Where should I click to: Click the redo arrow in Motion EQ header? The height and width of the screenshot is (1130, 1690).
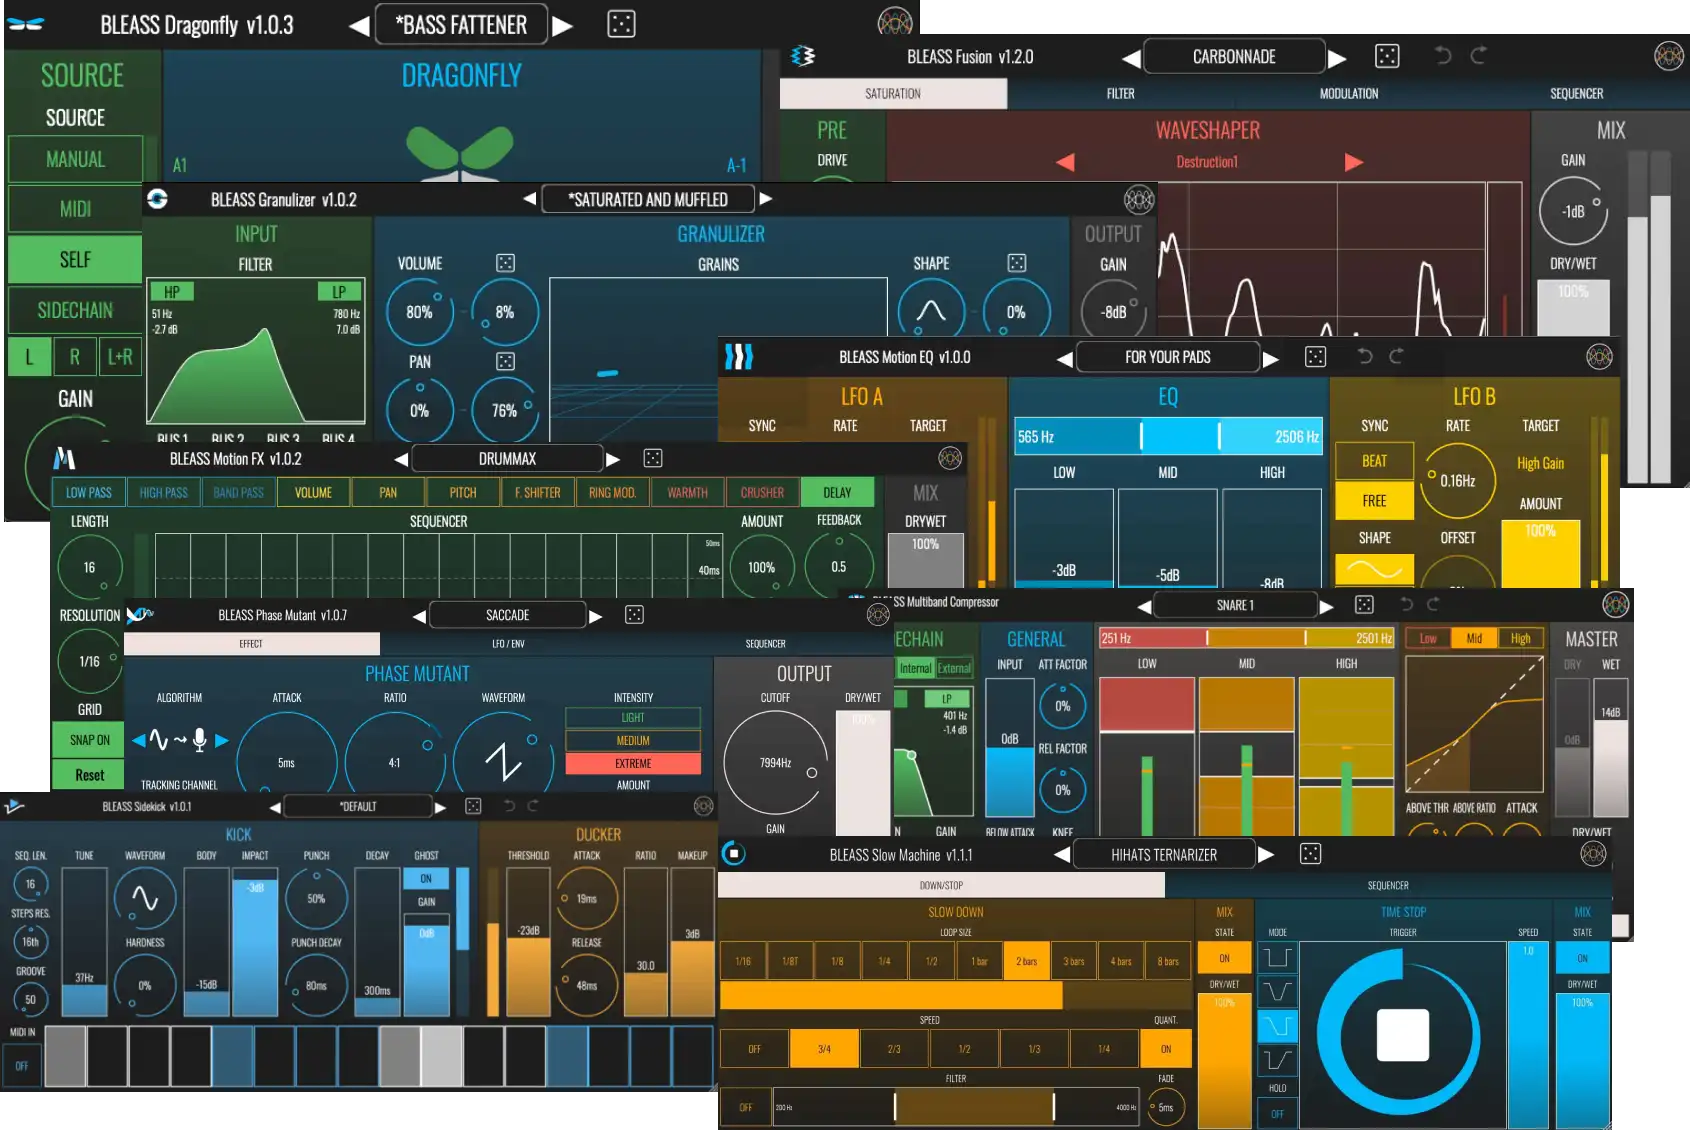(x=1397, y=357)
